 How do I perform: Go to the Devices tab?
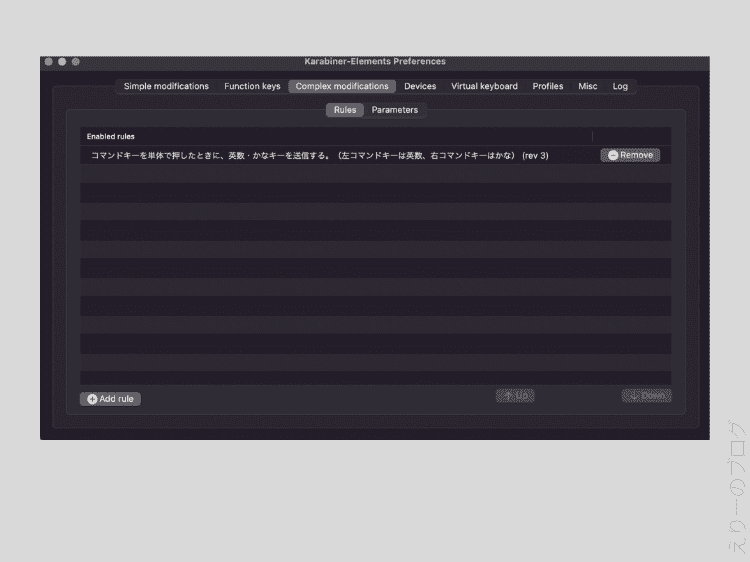pos(420,86)
